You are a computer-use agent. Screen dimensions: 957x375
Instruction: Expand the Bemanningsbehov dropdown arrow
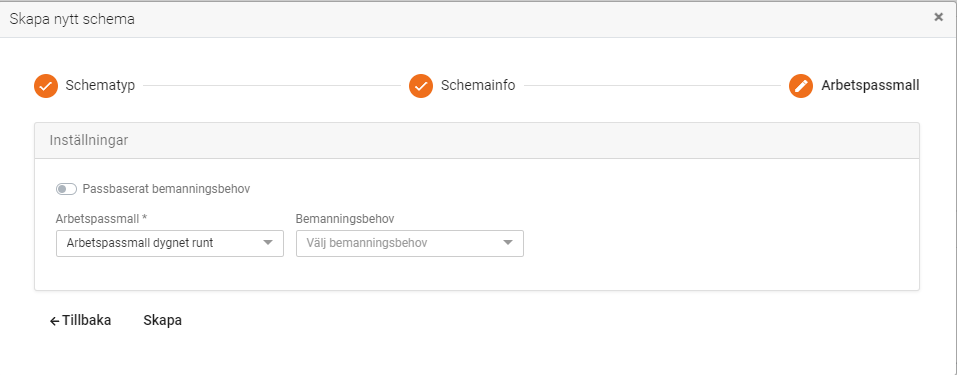pyautogui.click(x=507, y=243)
